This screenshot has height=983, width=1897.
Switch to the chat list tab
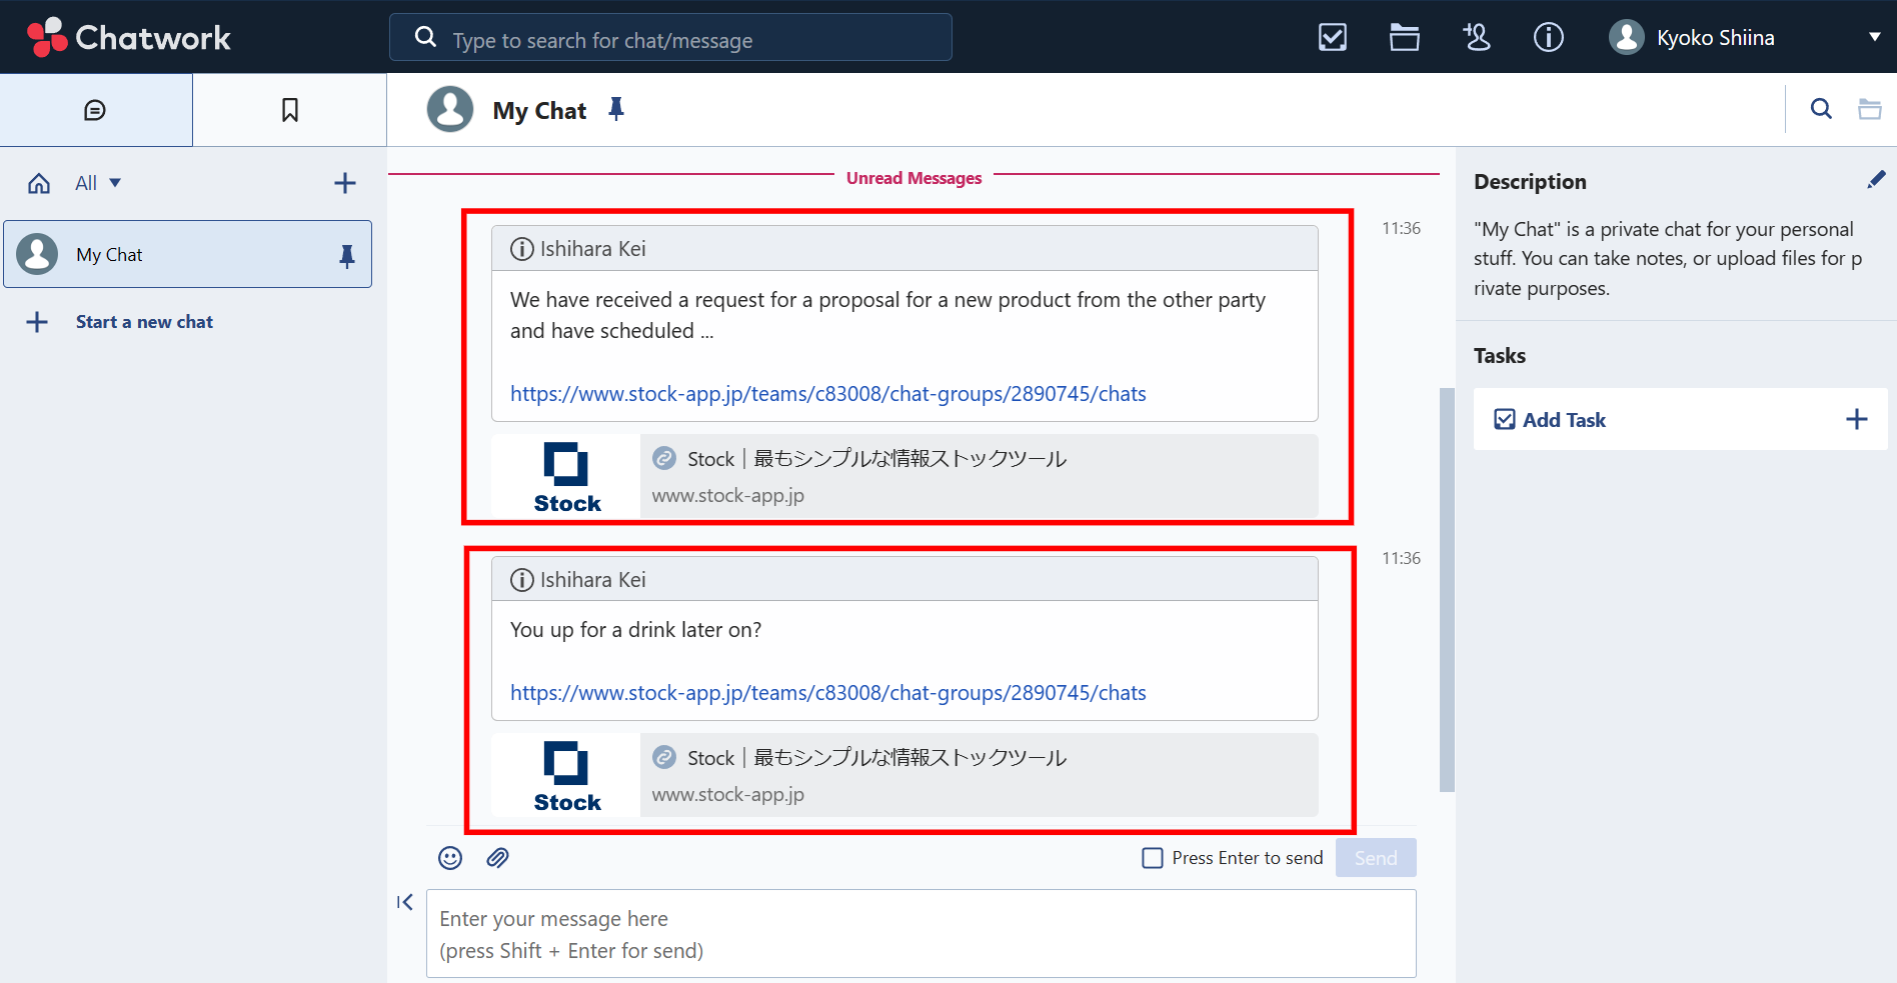coord(96,110)
